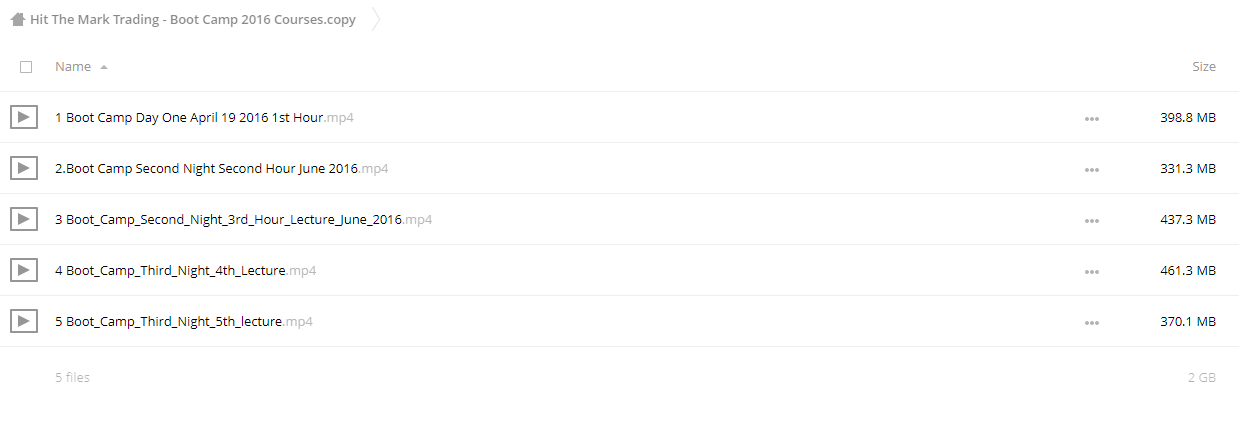Open ellipsis menu for Third_Night_4th_Lecture.mp4
This screenshot has height=424, width=1239.
[x=1091, y=271]
